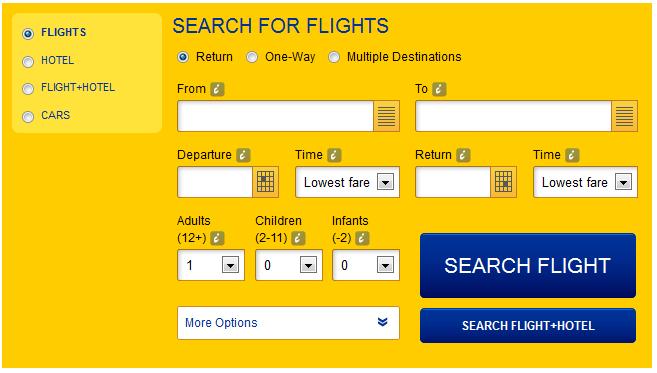Open the departure Time Lowest fare dropdown
The image size is (657, 373).
point(347,182)
